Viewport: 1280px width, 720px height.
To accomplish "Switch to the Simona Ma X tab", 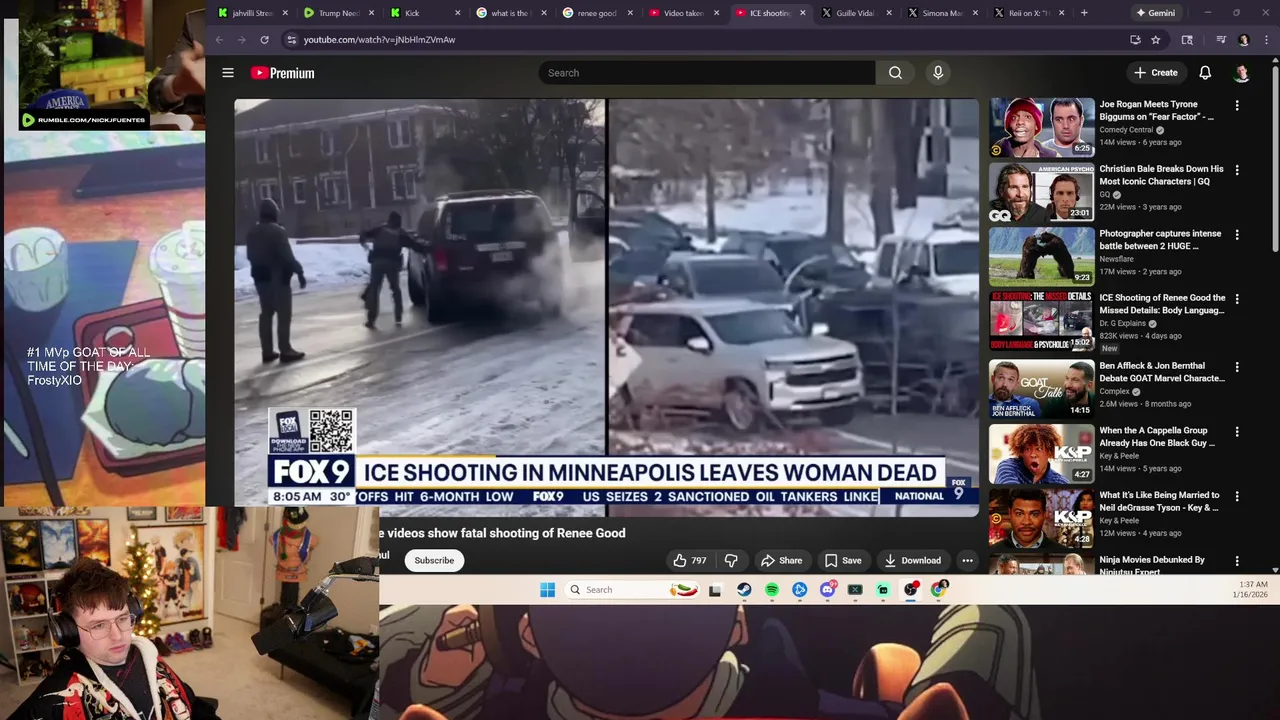I will pos(942,13).
